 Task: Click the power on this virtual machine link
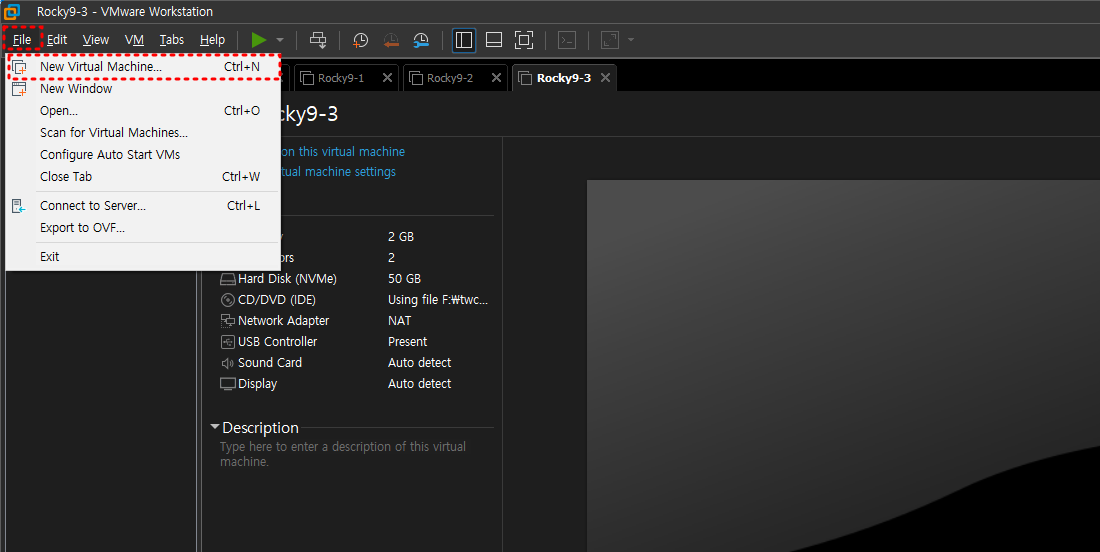(342, 152)
